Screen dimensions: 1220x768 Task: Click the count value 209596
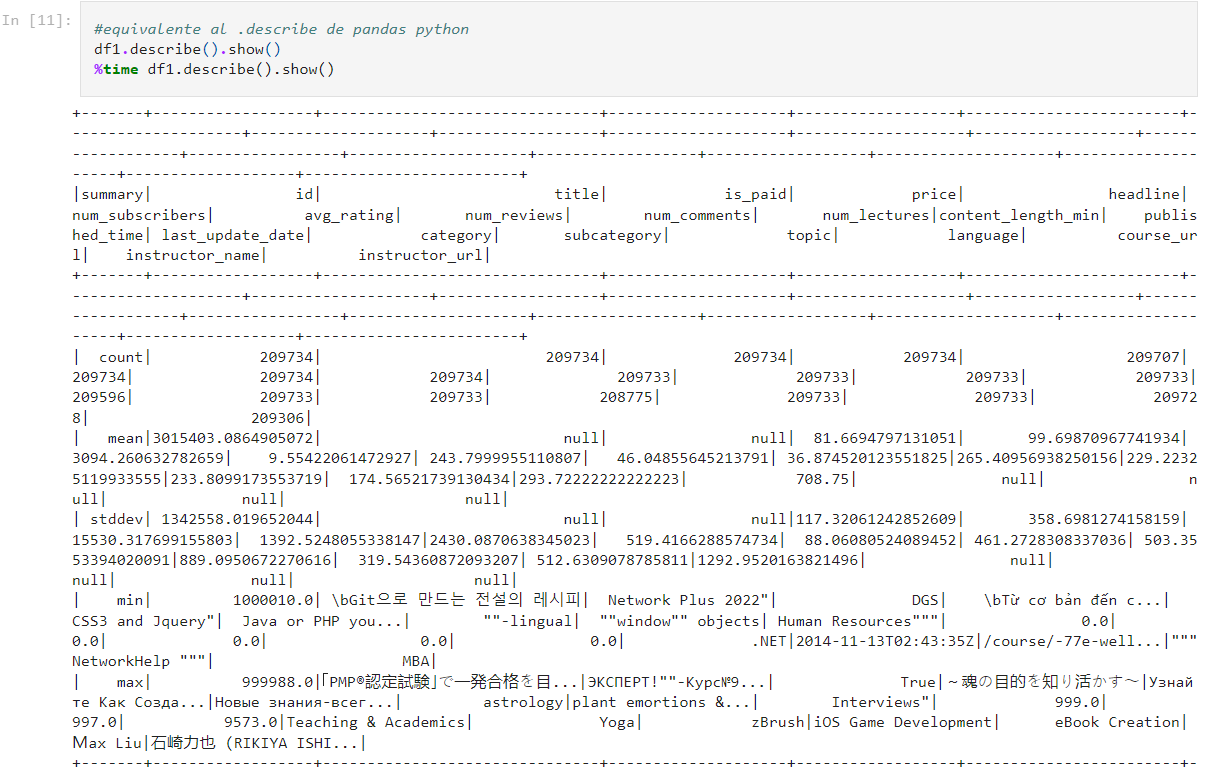click(99, 397)
